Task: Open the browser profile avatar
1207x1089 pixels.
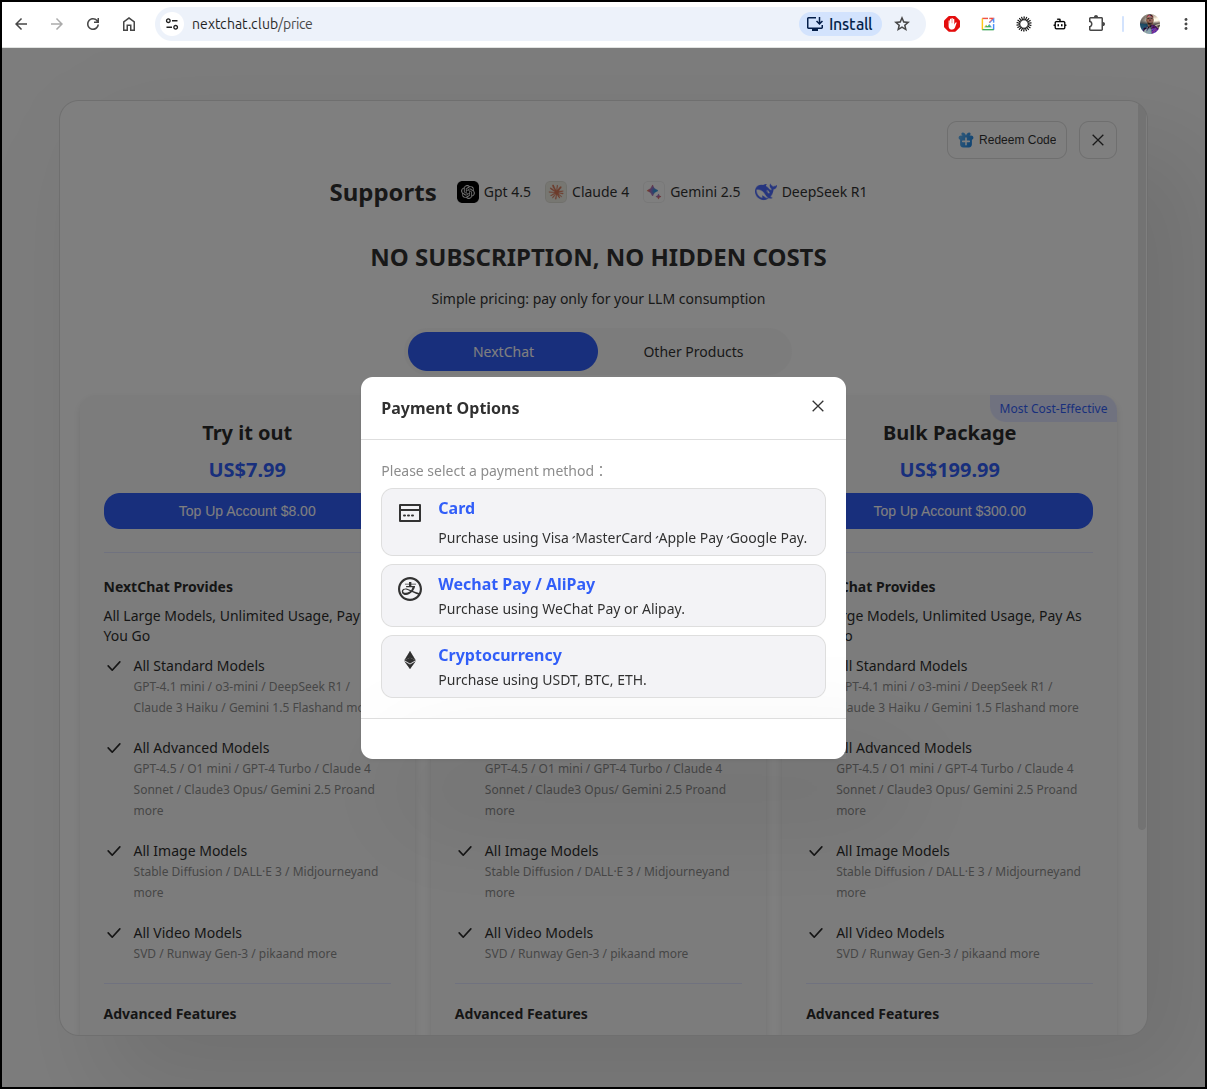Action: tap(1150, 24)
